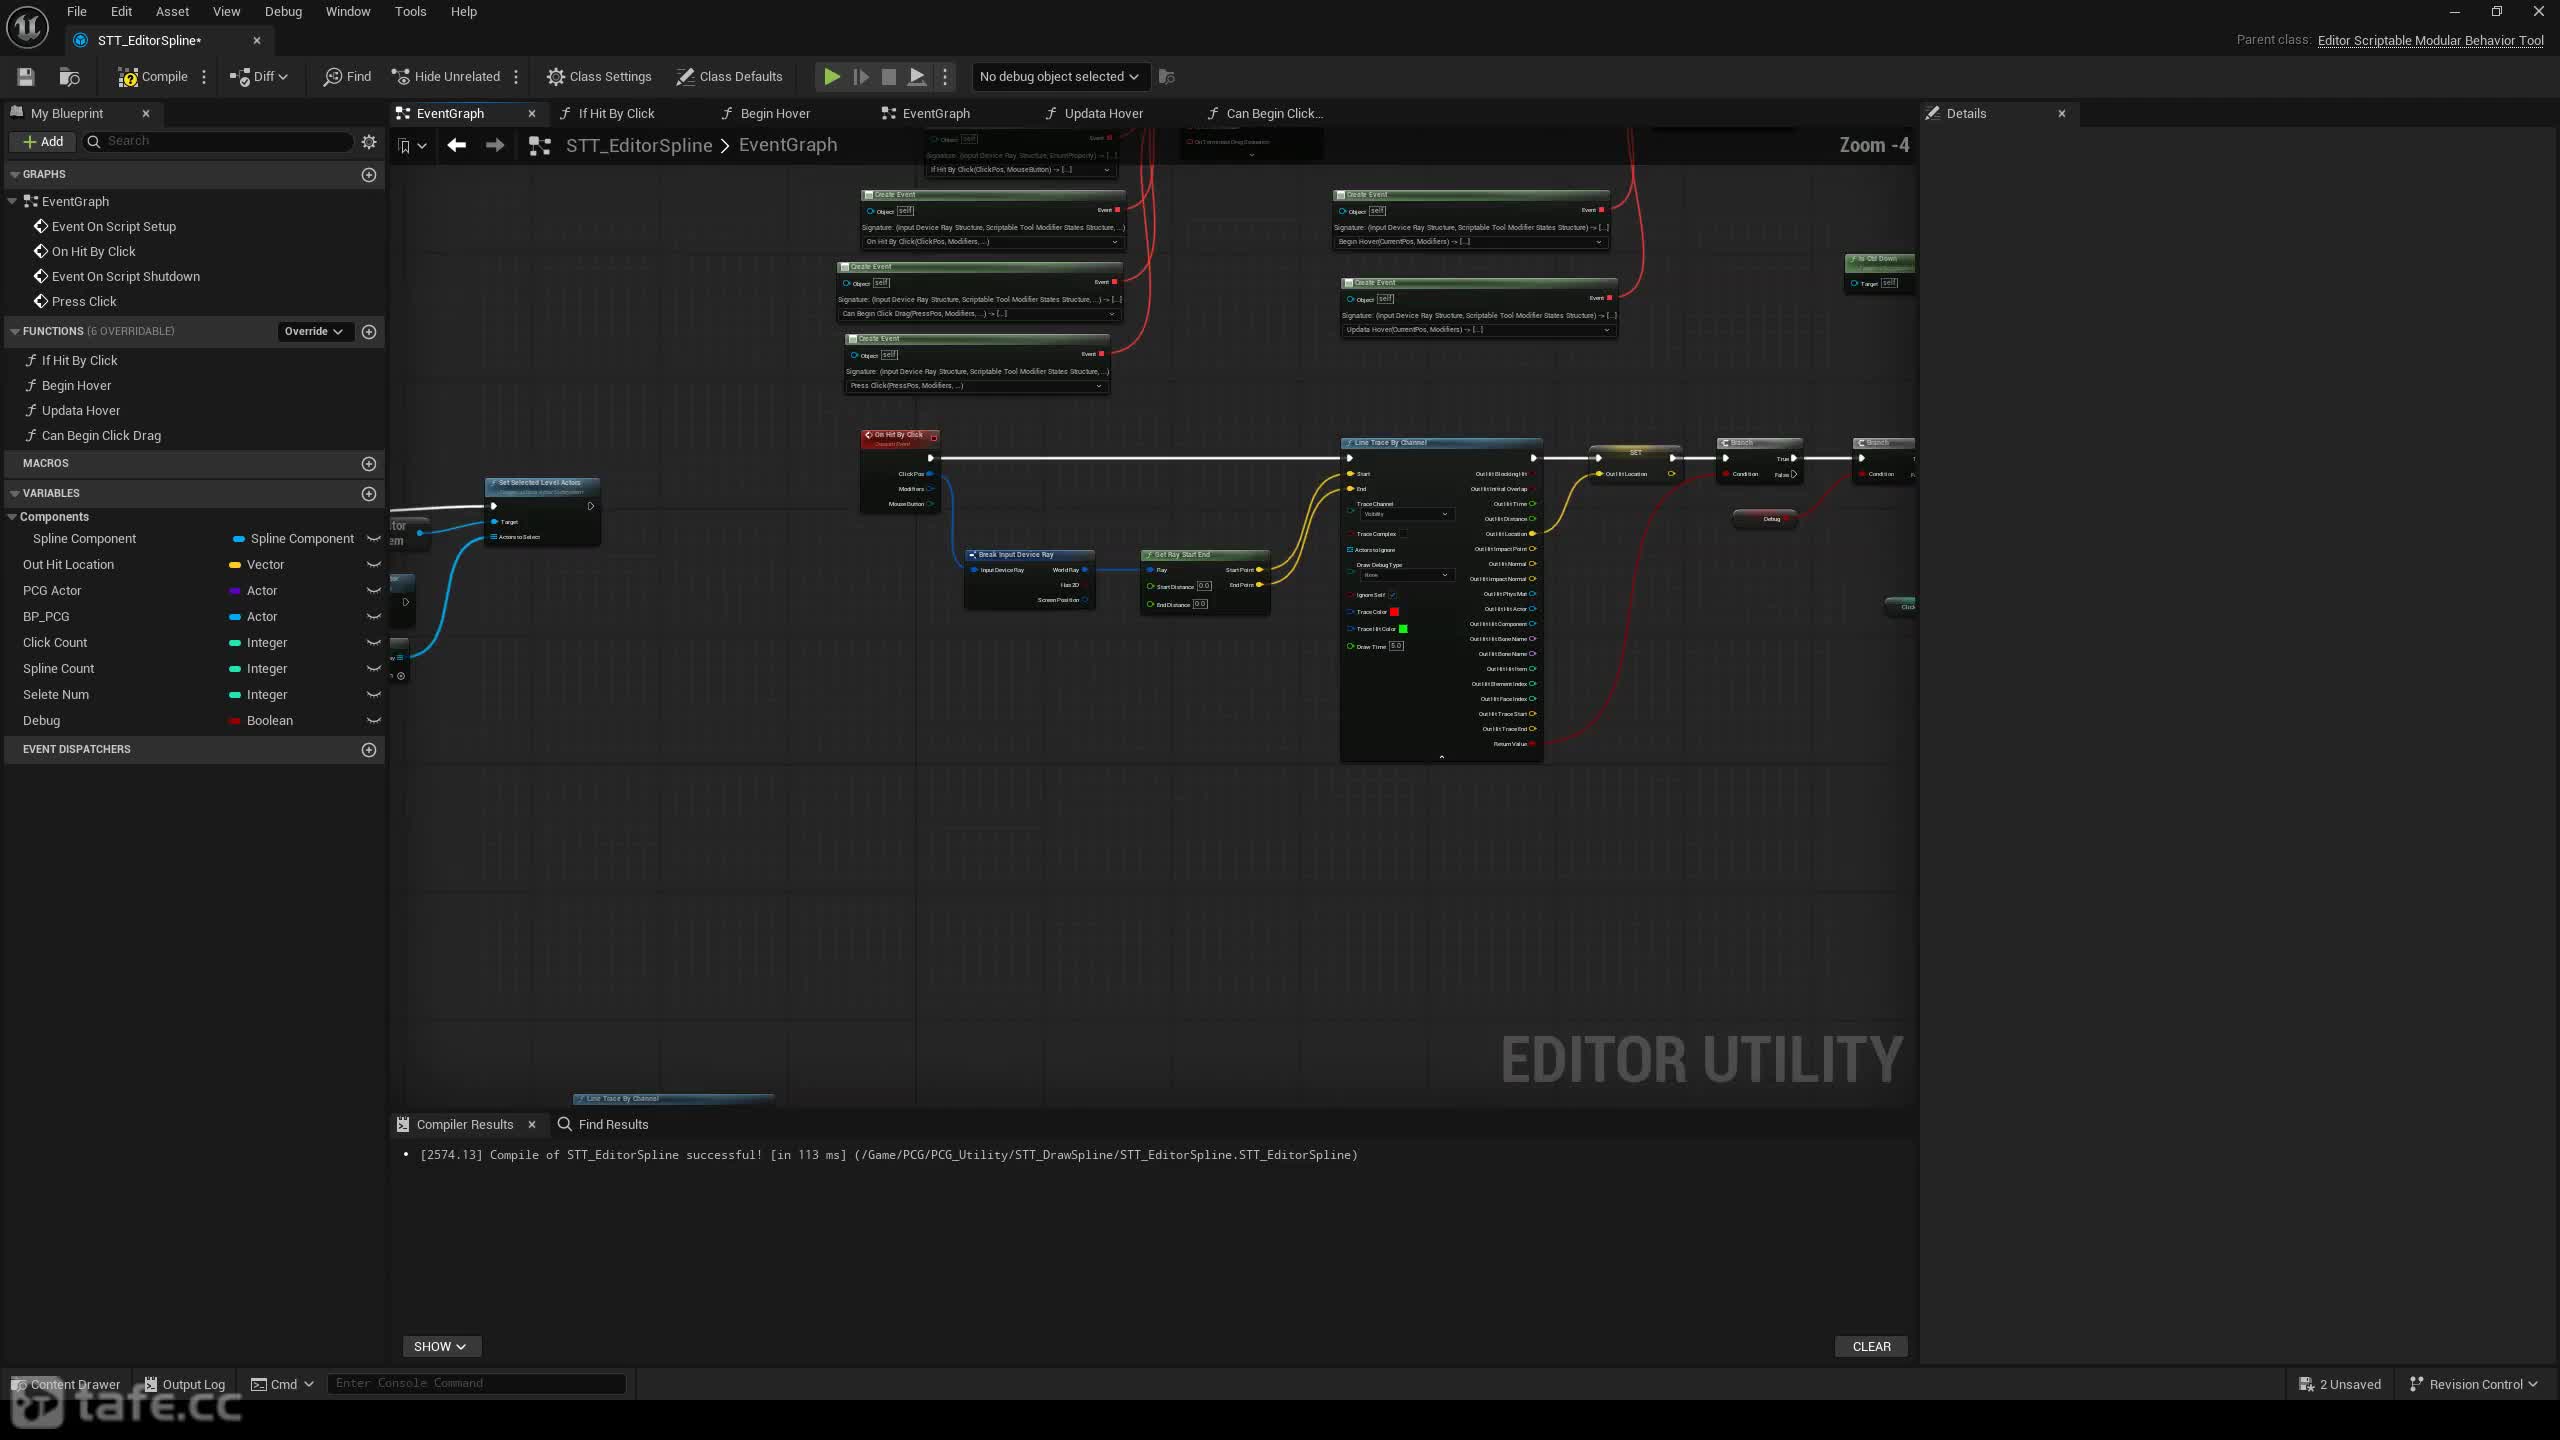The image size is (2560, 1440).
Task: Collapse the VARIABLES section
Action: 15,494
